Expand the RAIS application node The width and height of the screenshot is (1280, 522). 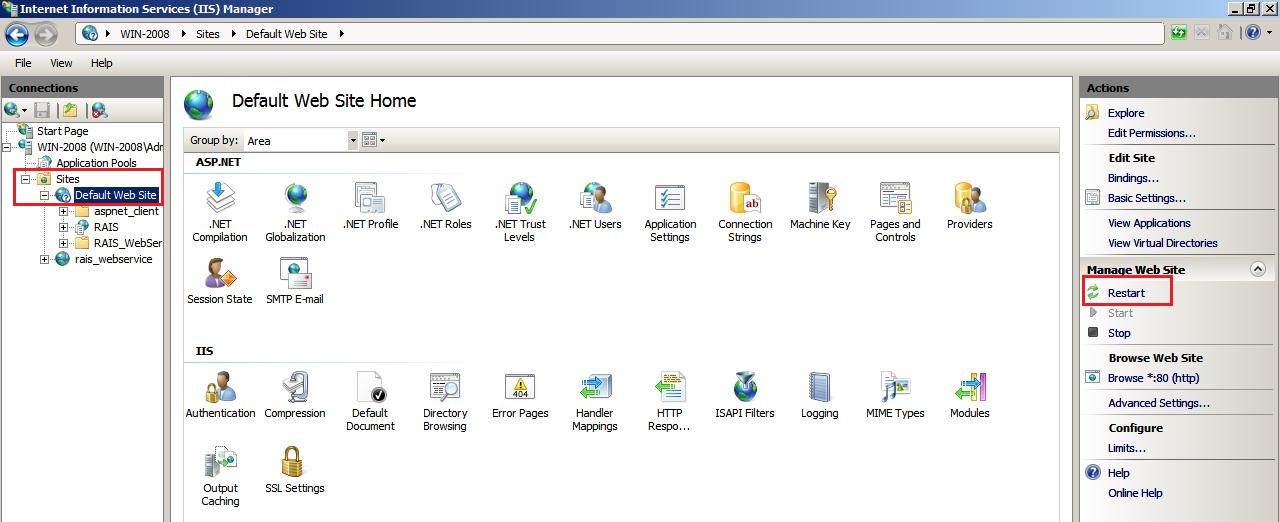pos(64,227)
